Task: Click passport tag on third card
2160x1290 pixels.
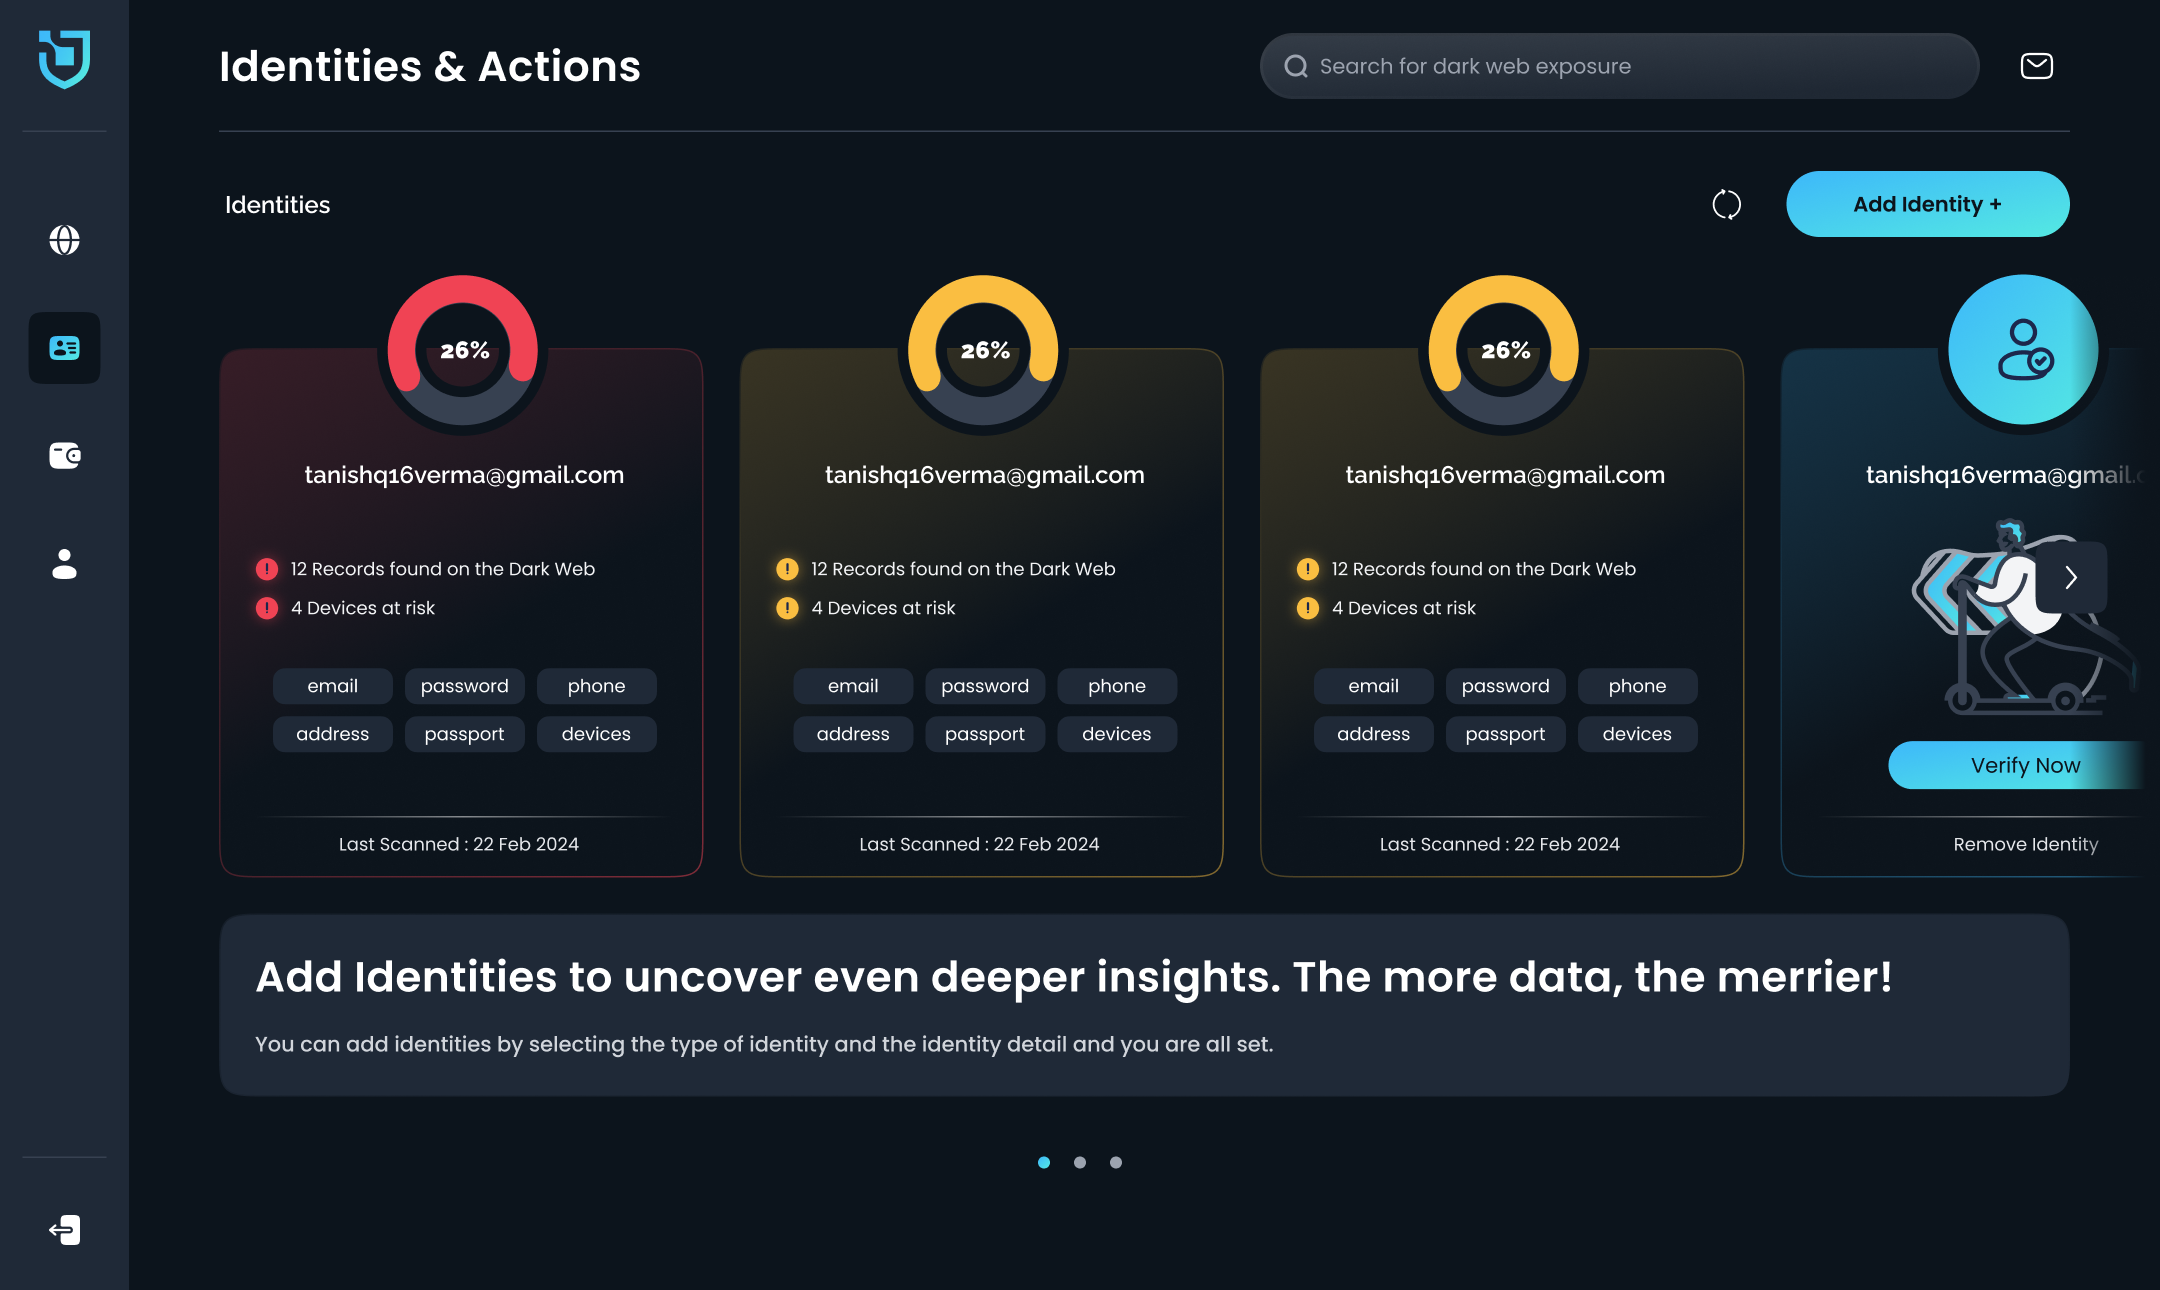Action: point(1506,734)
